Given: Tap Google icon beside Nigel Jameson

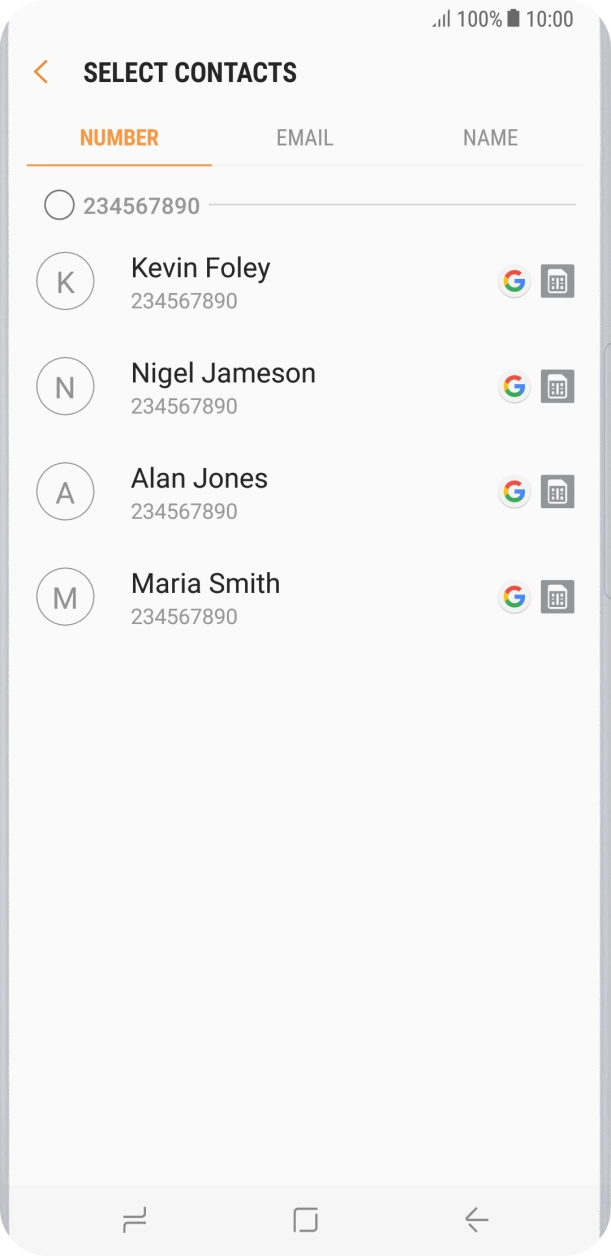Looking at the screenshot, I should click(x=514, y=387).
